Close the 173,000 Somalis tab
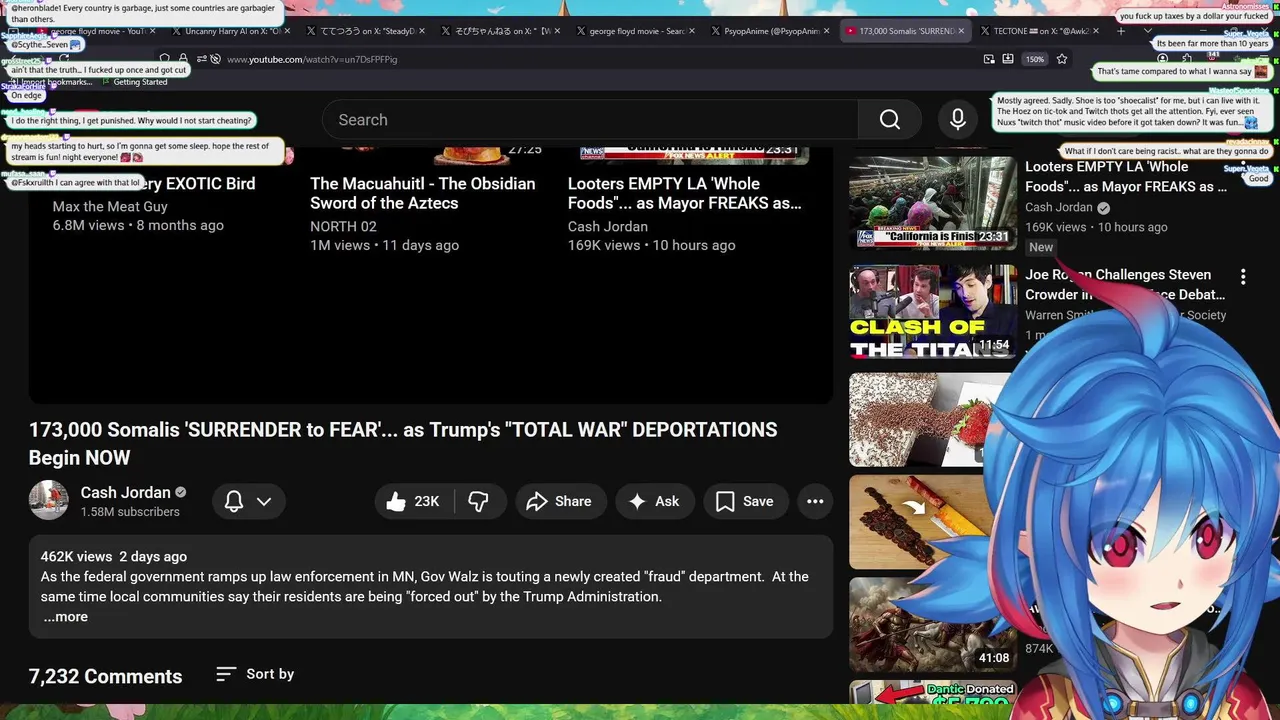This screenshot has height=720, width=1280. [962, 31]
